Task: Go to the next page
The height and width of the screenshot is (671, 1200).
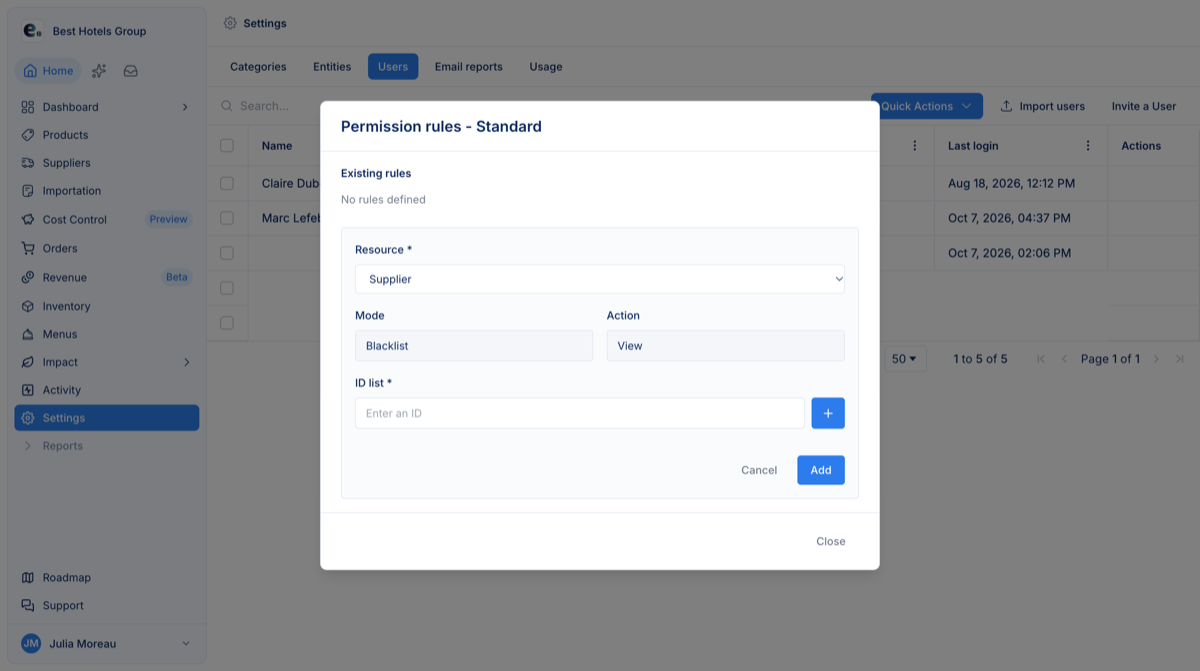Action: (x=1156, y=359)
